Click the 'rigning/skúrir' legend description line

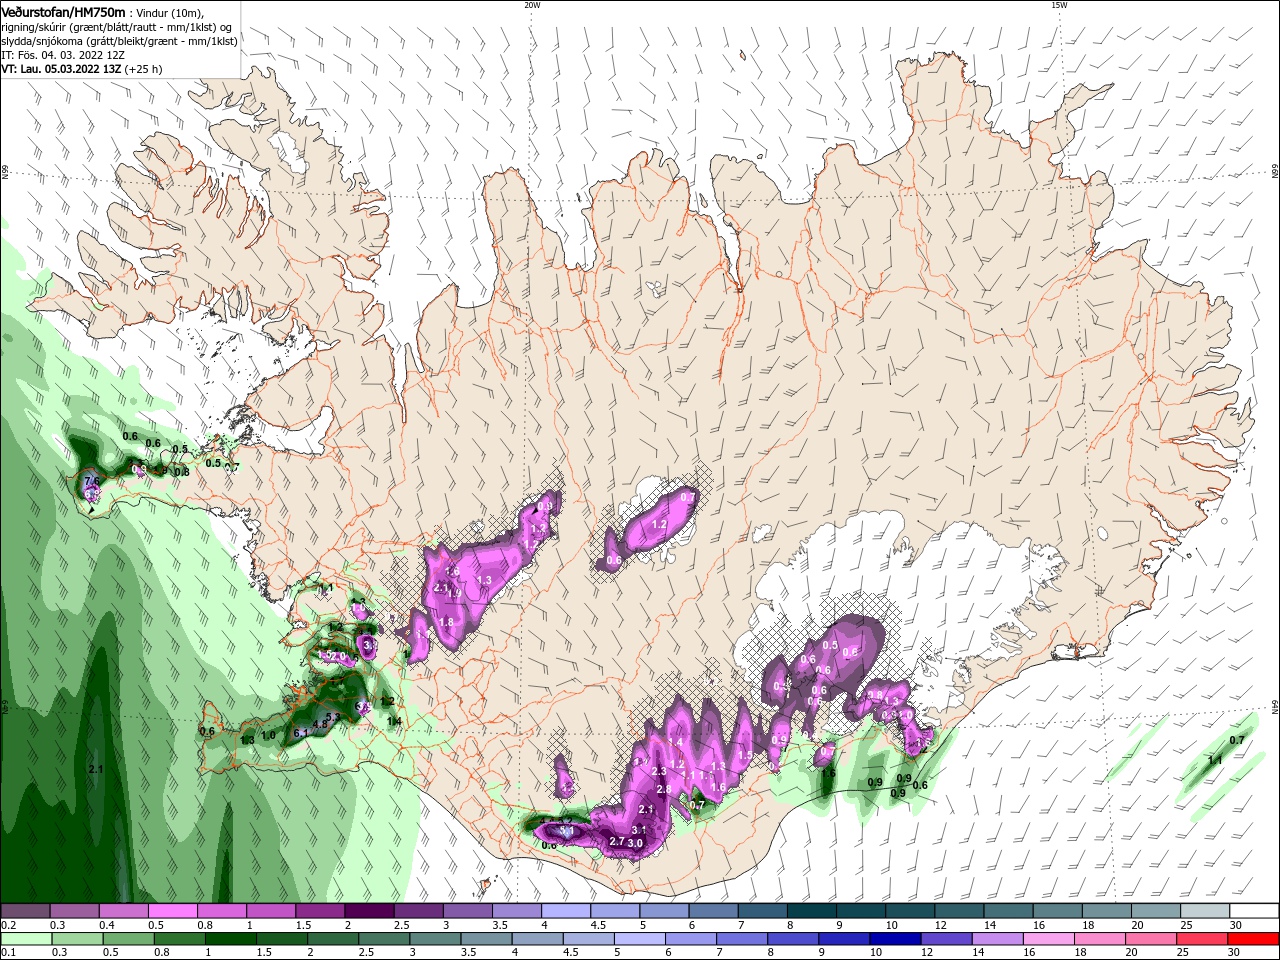(117, 27)
